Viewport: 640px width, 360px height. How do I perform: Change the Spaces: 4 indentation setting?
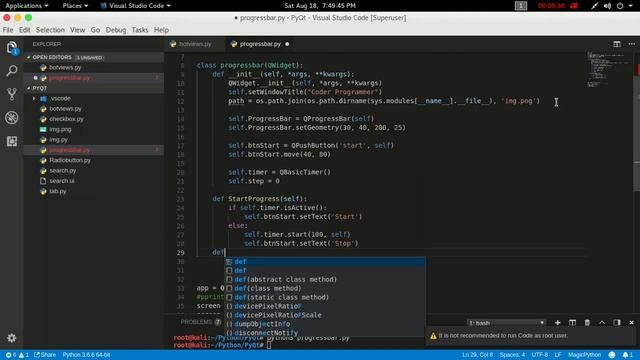tap(512, 355)
